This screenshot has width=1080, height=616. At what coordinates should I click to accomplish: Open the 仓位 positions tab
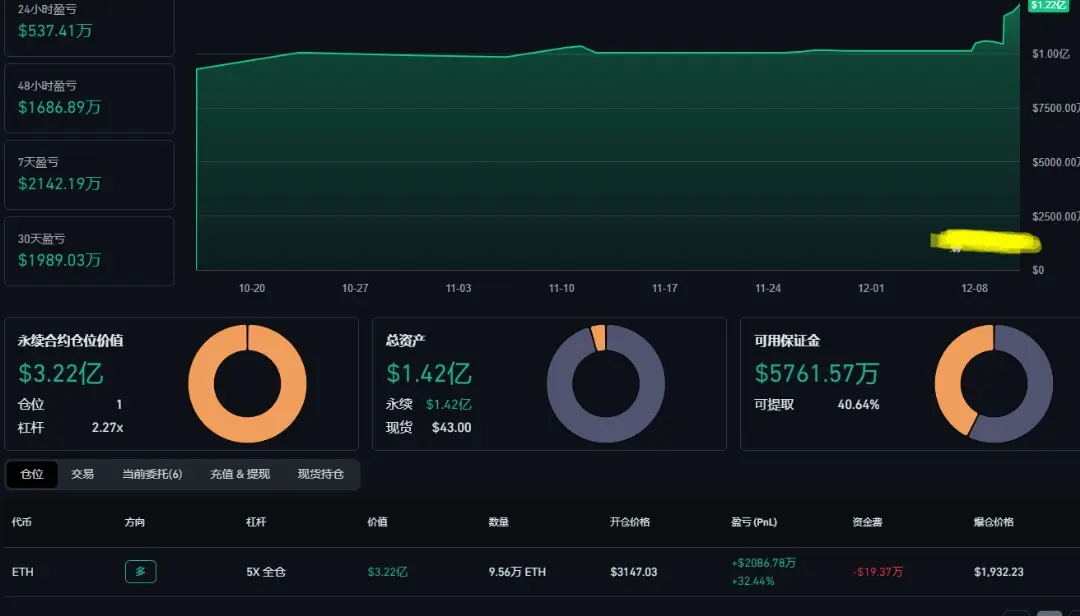click(x=32, y=474)
